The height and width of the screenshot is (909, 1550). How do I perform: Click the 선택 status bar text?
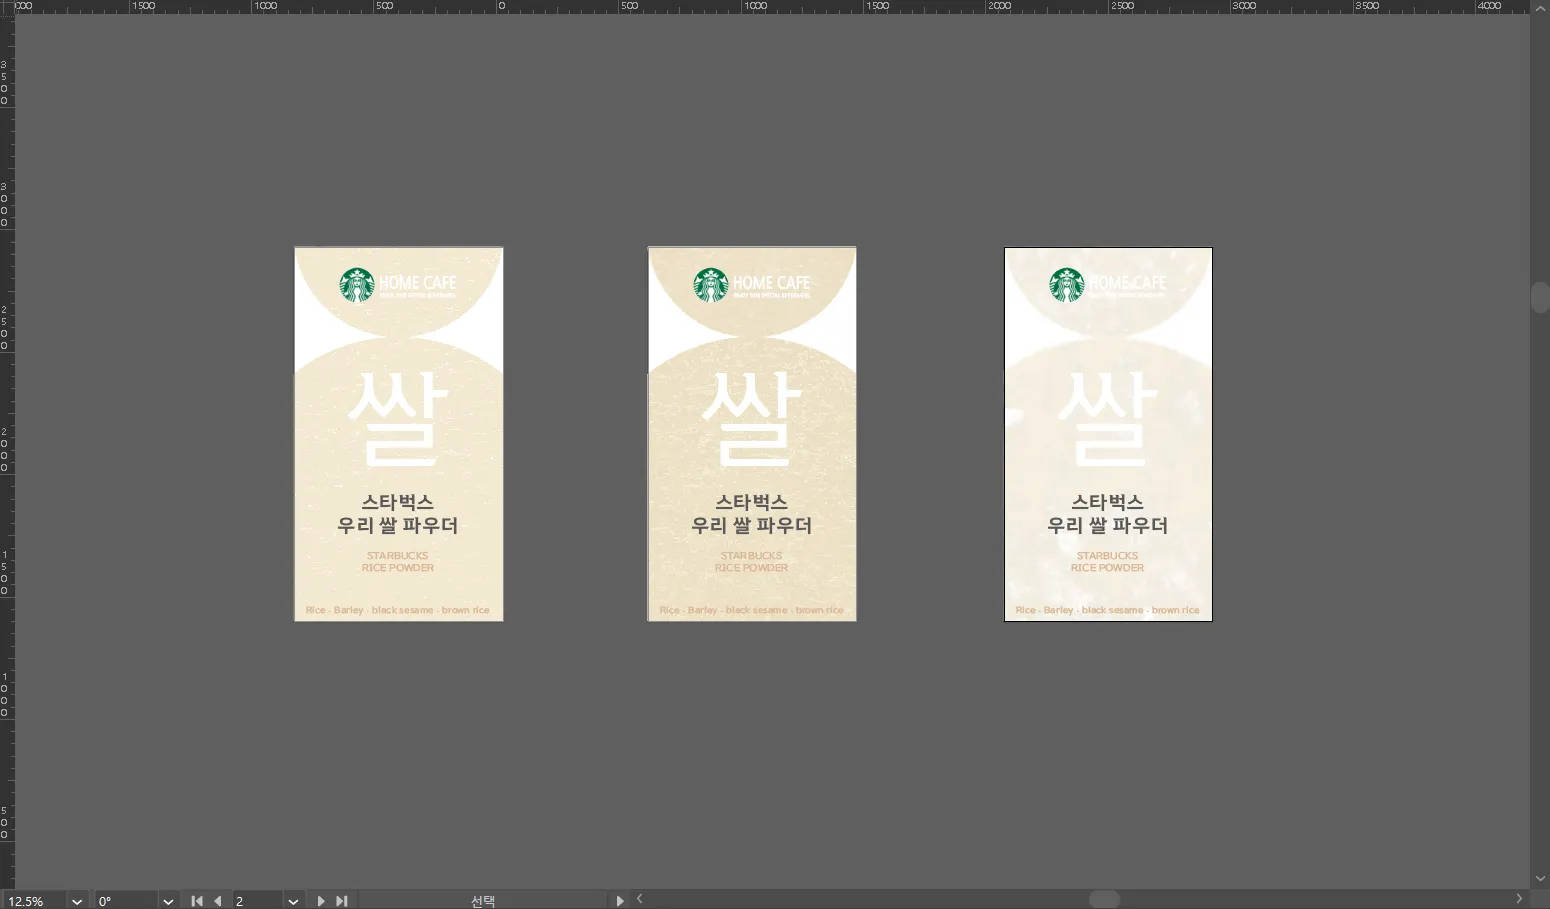point(483,901)
